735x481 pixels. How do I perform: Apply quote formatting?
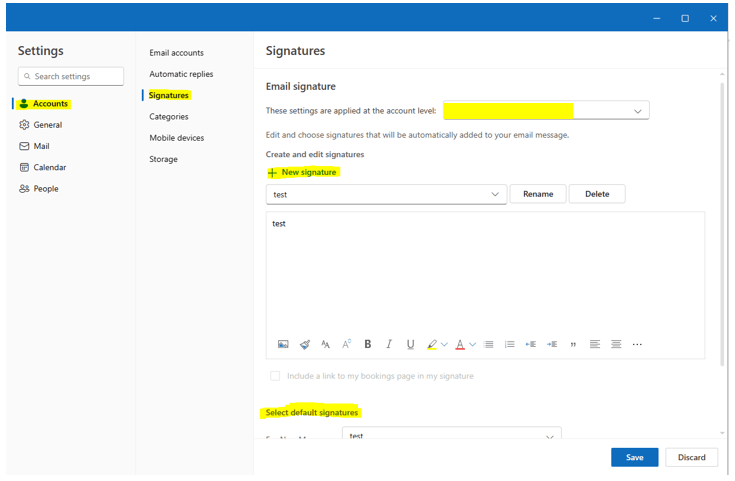[x=573, y=345]
